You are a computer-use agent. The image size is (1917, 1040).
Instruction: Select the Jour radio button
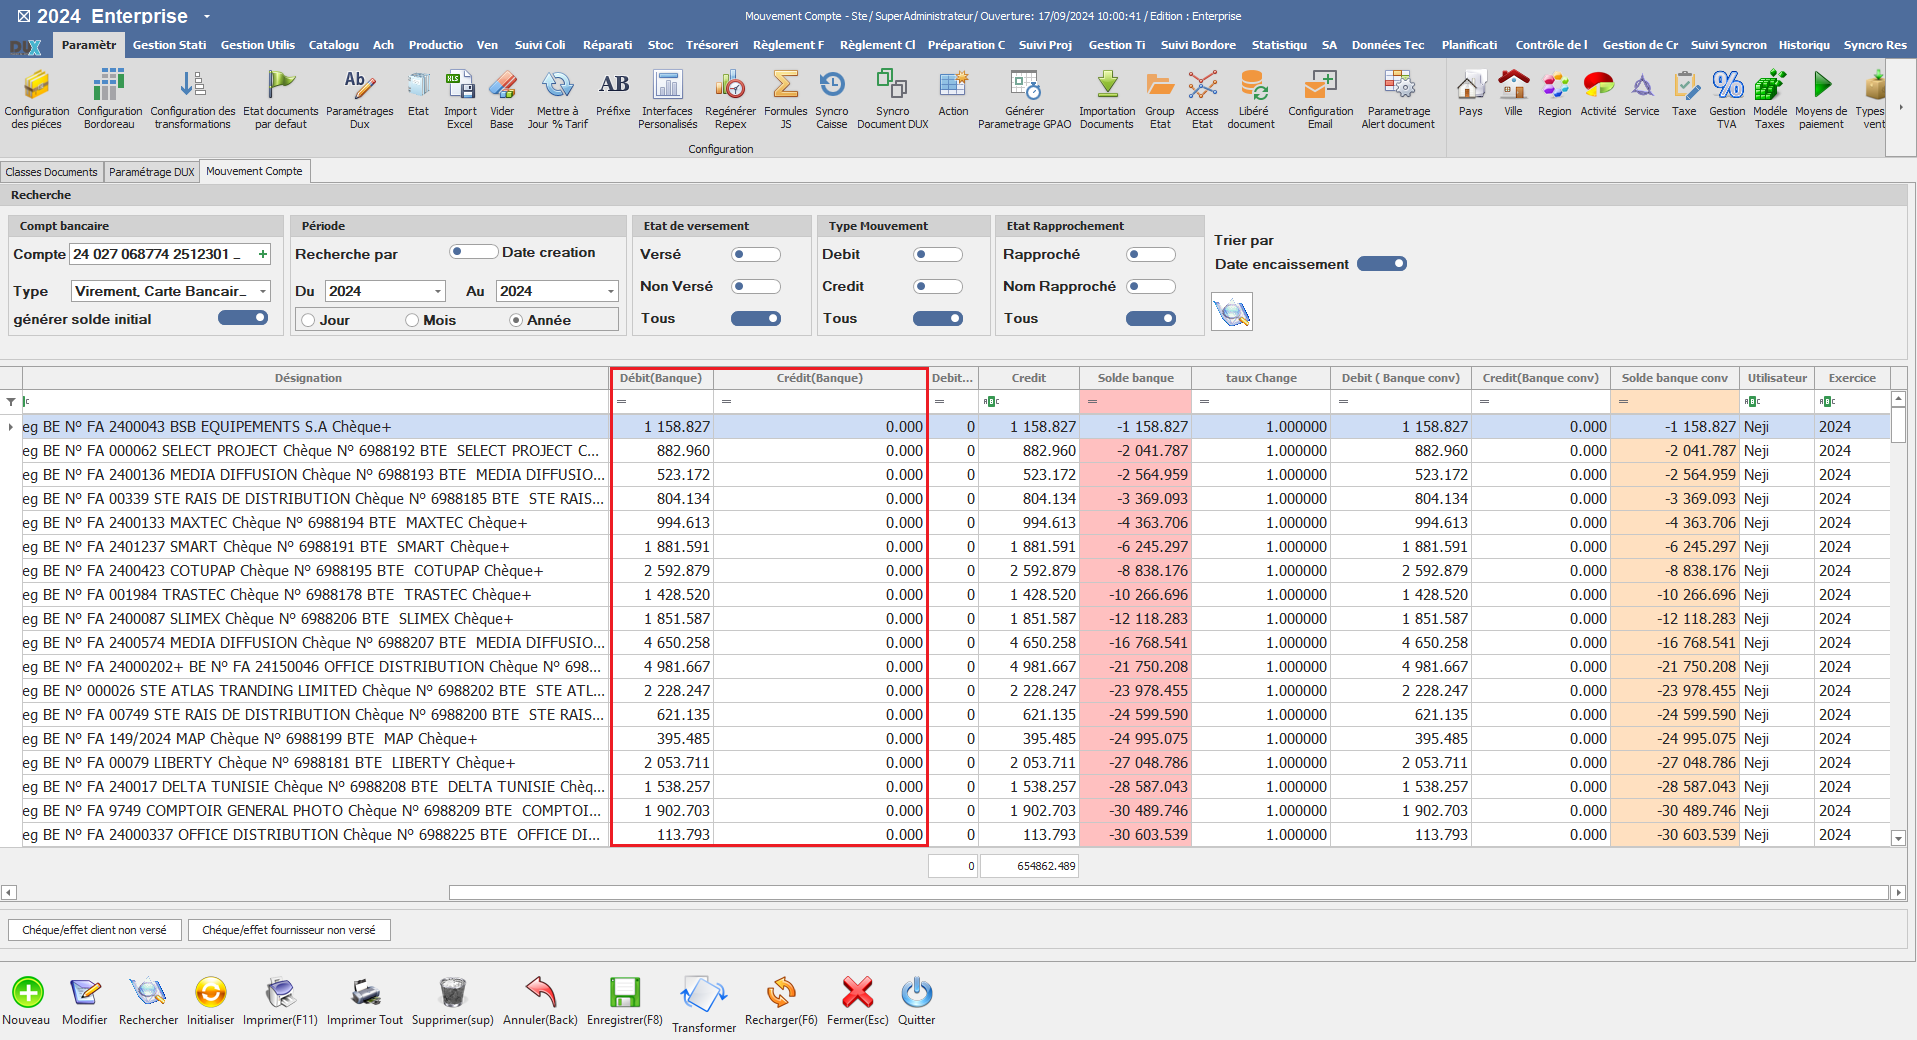click(x=308, y=320)
